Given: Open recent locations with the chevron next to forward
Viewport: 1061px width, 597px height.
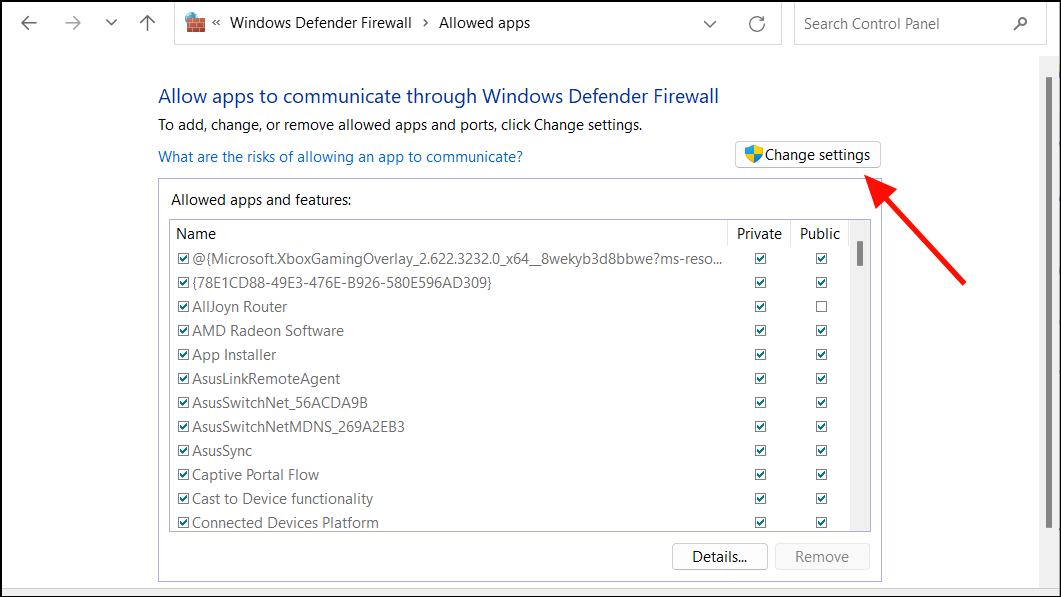Looking at the screenshot, I should click(110, 22).
